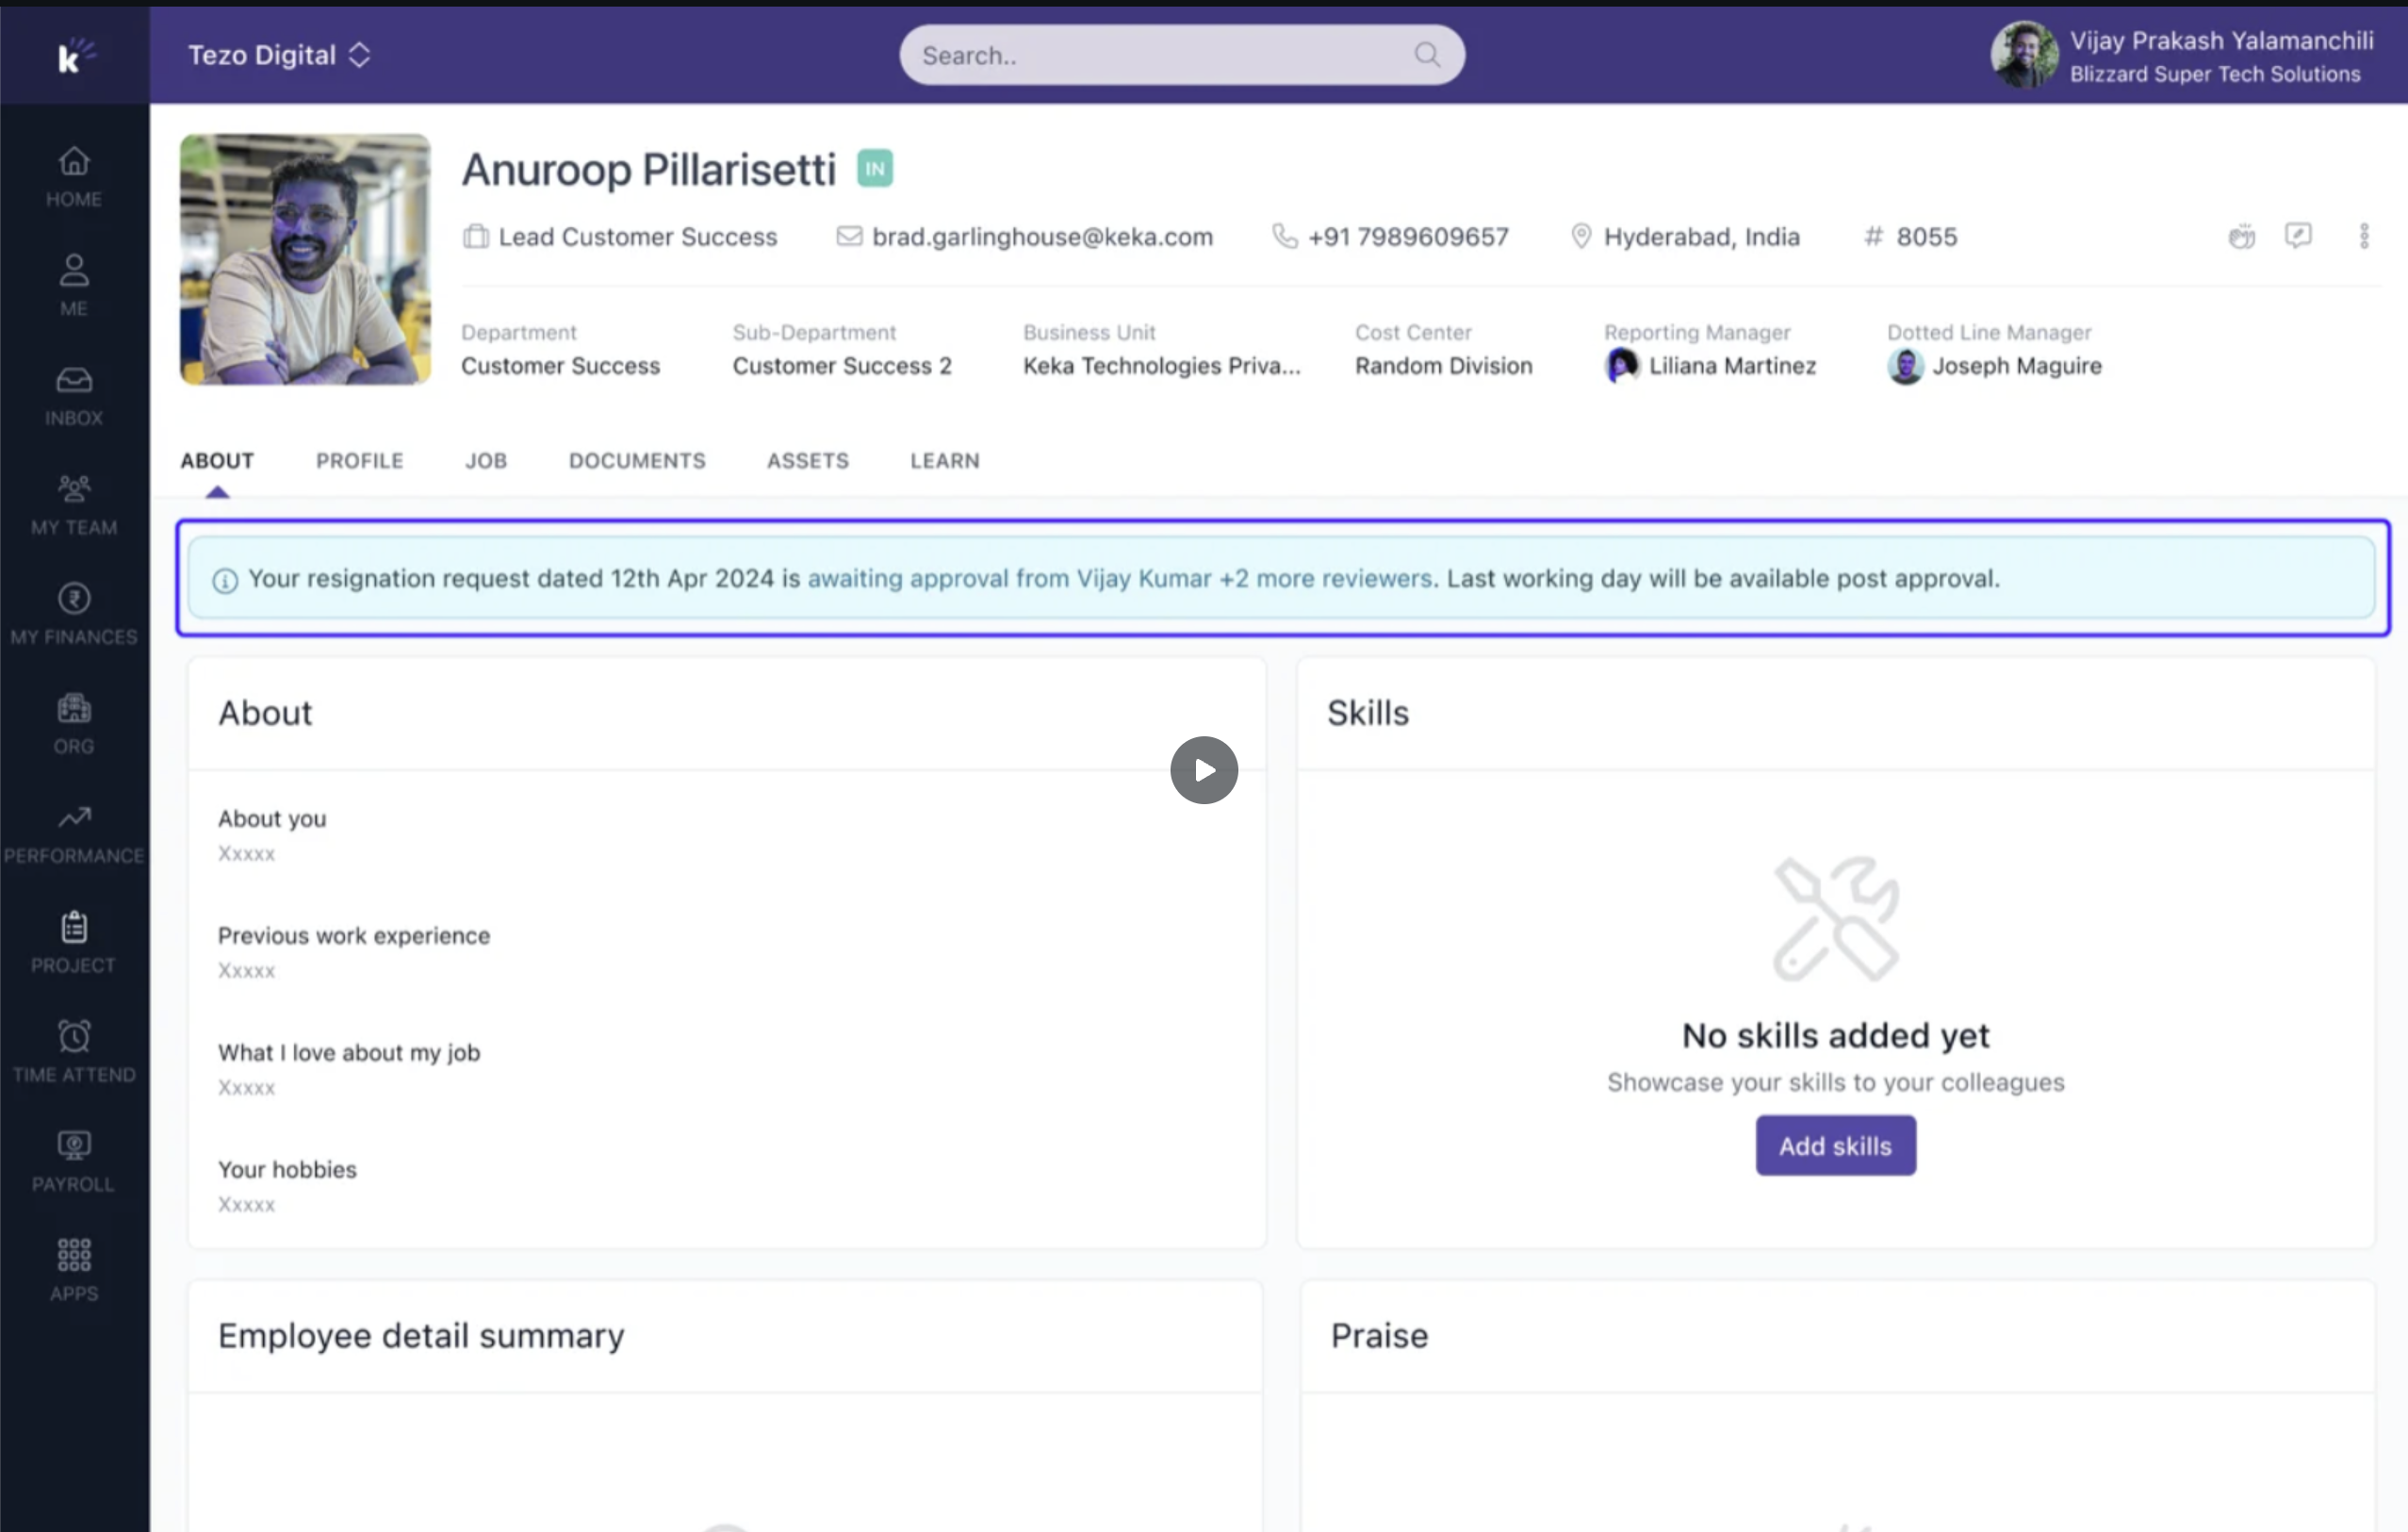Open My Finances rupee icon
2408x1532 pixels.
[74, 613]
